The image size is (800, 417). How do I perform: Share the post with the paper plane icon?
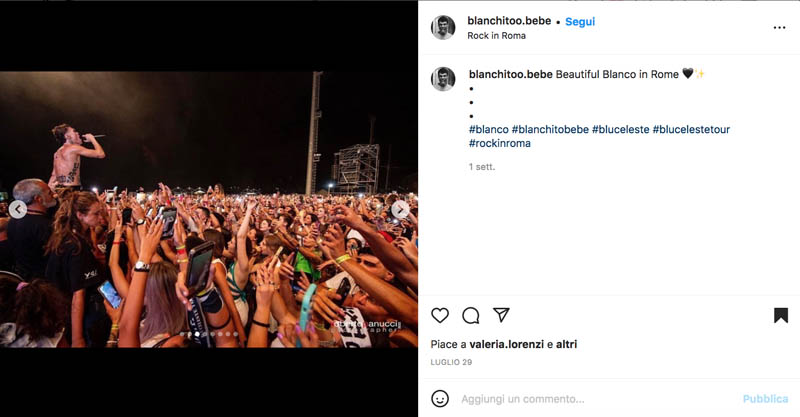501,315
